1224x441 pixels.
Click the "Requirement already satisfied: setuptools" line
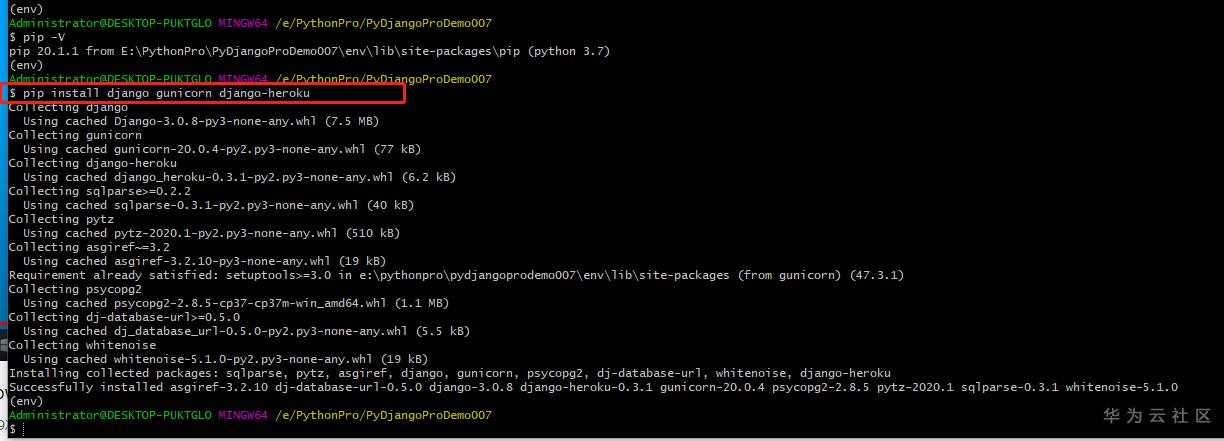[x=470, y=275]
